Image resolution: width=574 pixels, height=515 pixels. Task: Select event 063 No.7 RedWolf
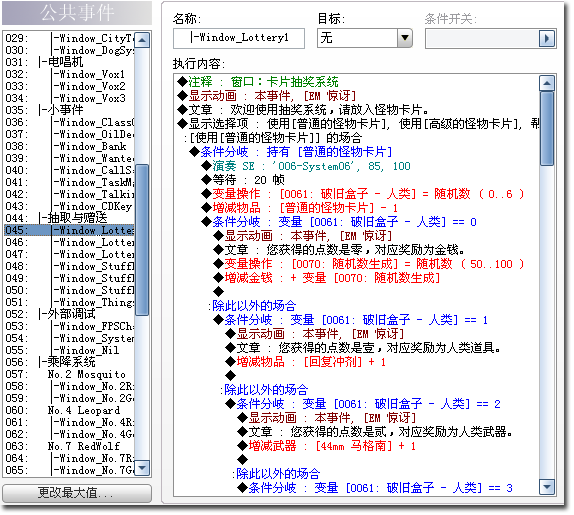coord(70,447)
